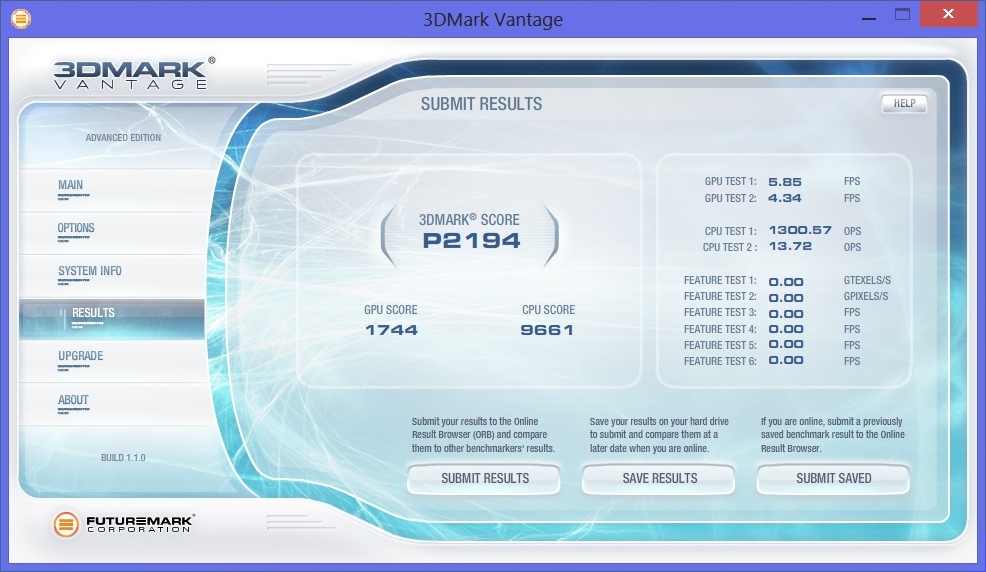Click the SUBMIT RESULTS button
Image resolution: width=986 pixels, height=572 pixels.
coord(484,478)
